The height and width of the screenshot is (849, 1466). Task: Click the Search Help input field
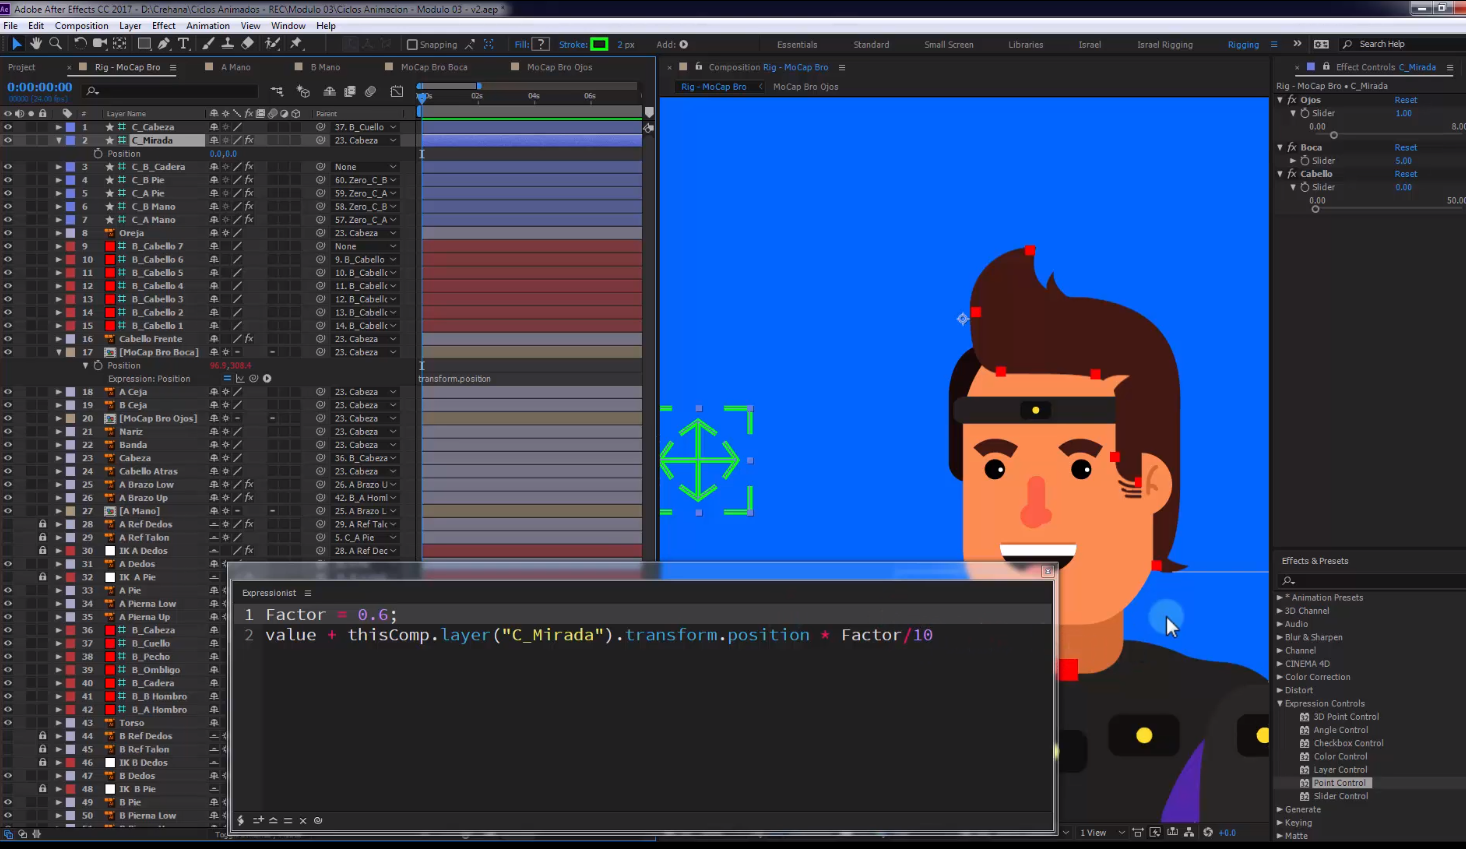pos(1395,44)
